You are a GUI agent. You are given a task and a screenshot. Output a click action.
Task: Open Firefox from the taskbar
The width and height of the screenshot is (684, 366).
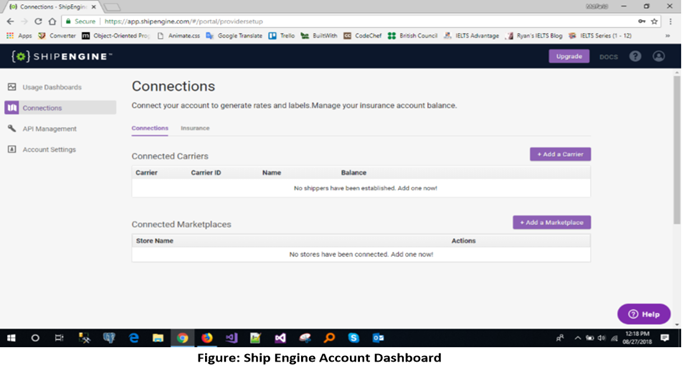(x=207, y=338)
